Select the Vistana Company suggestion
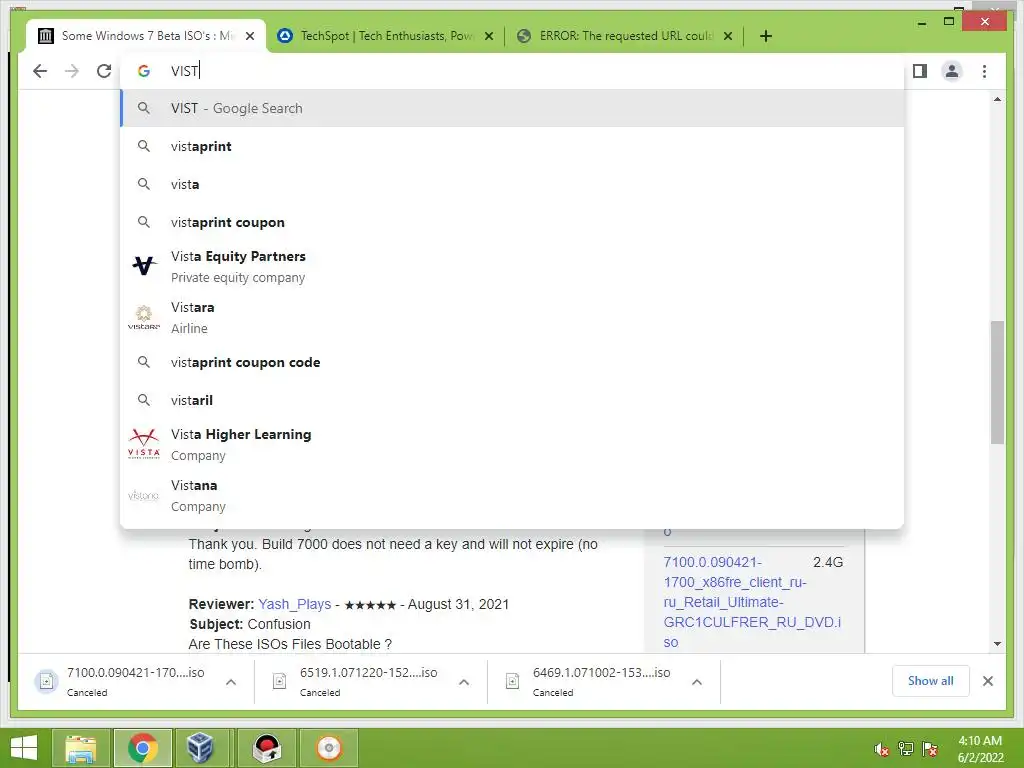Viewport: 1024px width, 768px height. [512, 496]
